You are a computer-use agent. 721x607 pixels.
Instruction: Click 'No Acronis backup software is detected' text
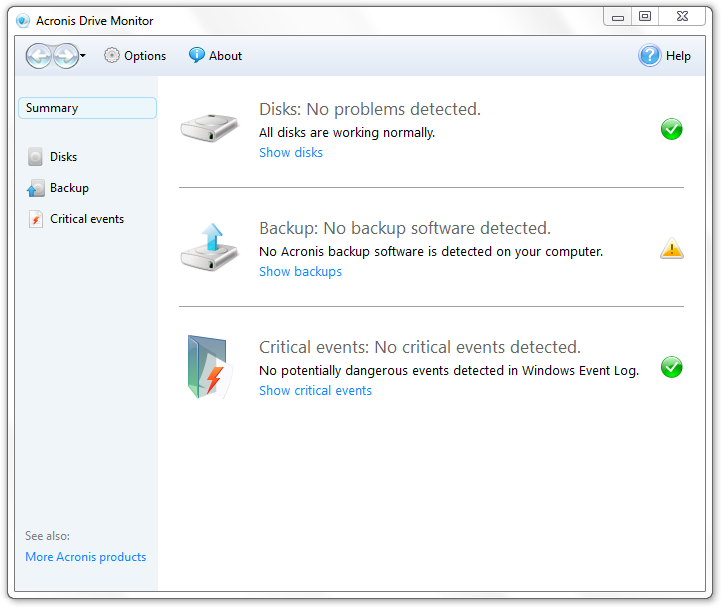[431, 252]
